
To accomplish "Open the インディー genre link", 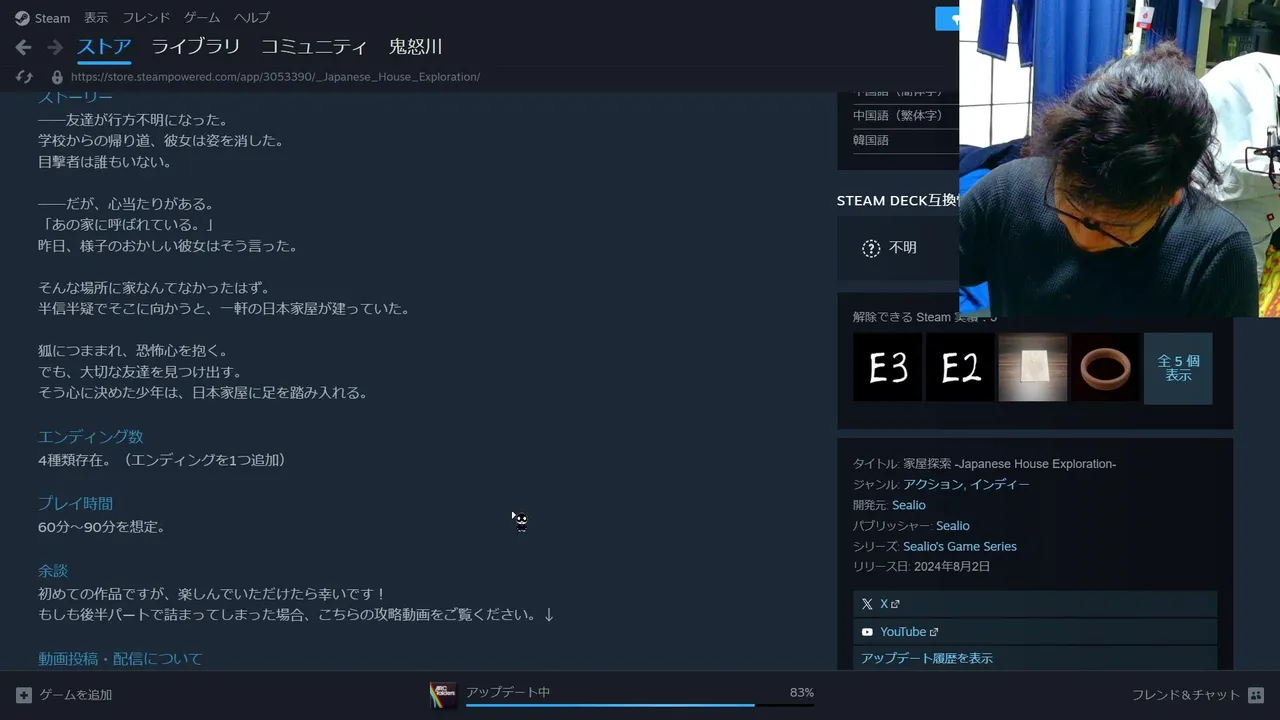I will (x=999, y=484).
